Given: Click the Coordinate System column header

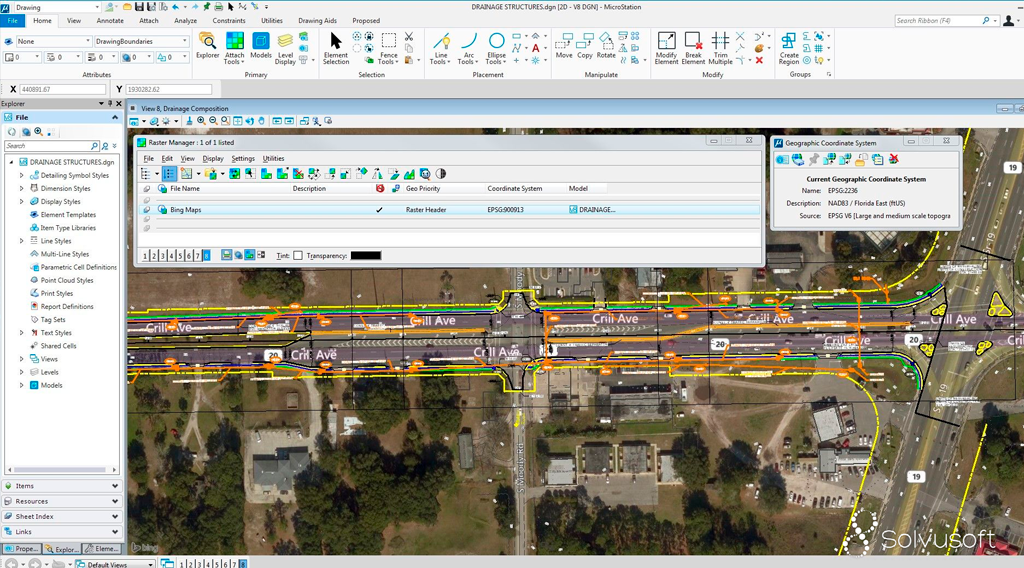Looking at the screenshot, I should pyautogui.click(x=515, y=189).
